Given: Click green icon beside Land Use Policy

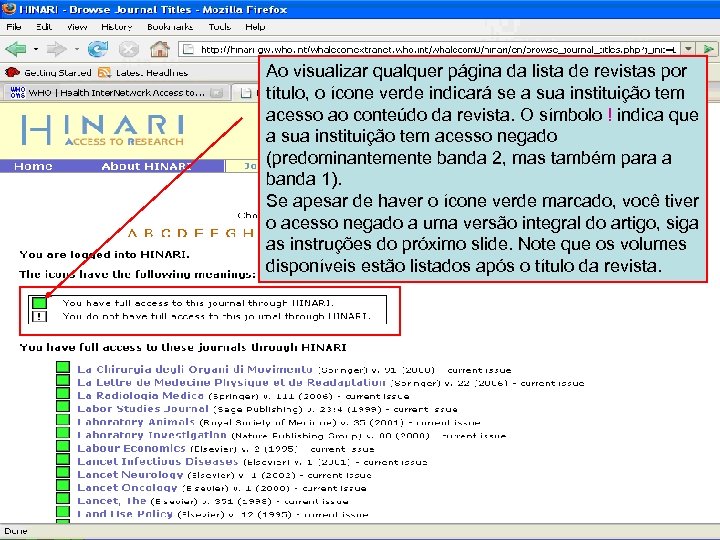Looking at the screenshot, I should click(63, 511).
